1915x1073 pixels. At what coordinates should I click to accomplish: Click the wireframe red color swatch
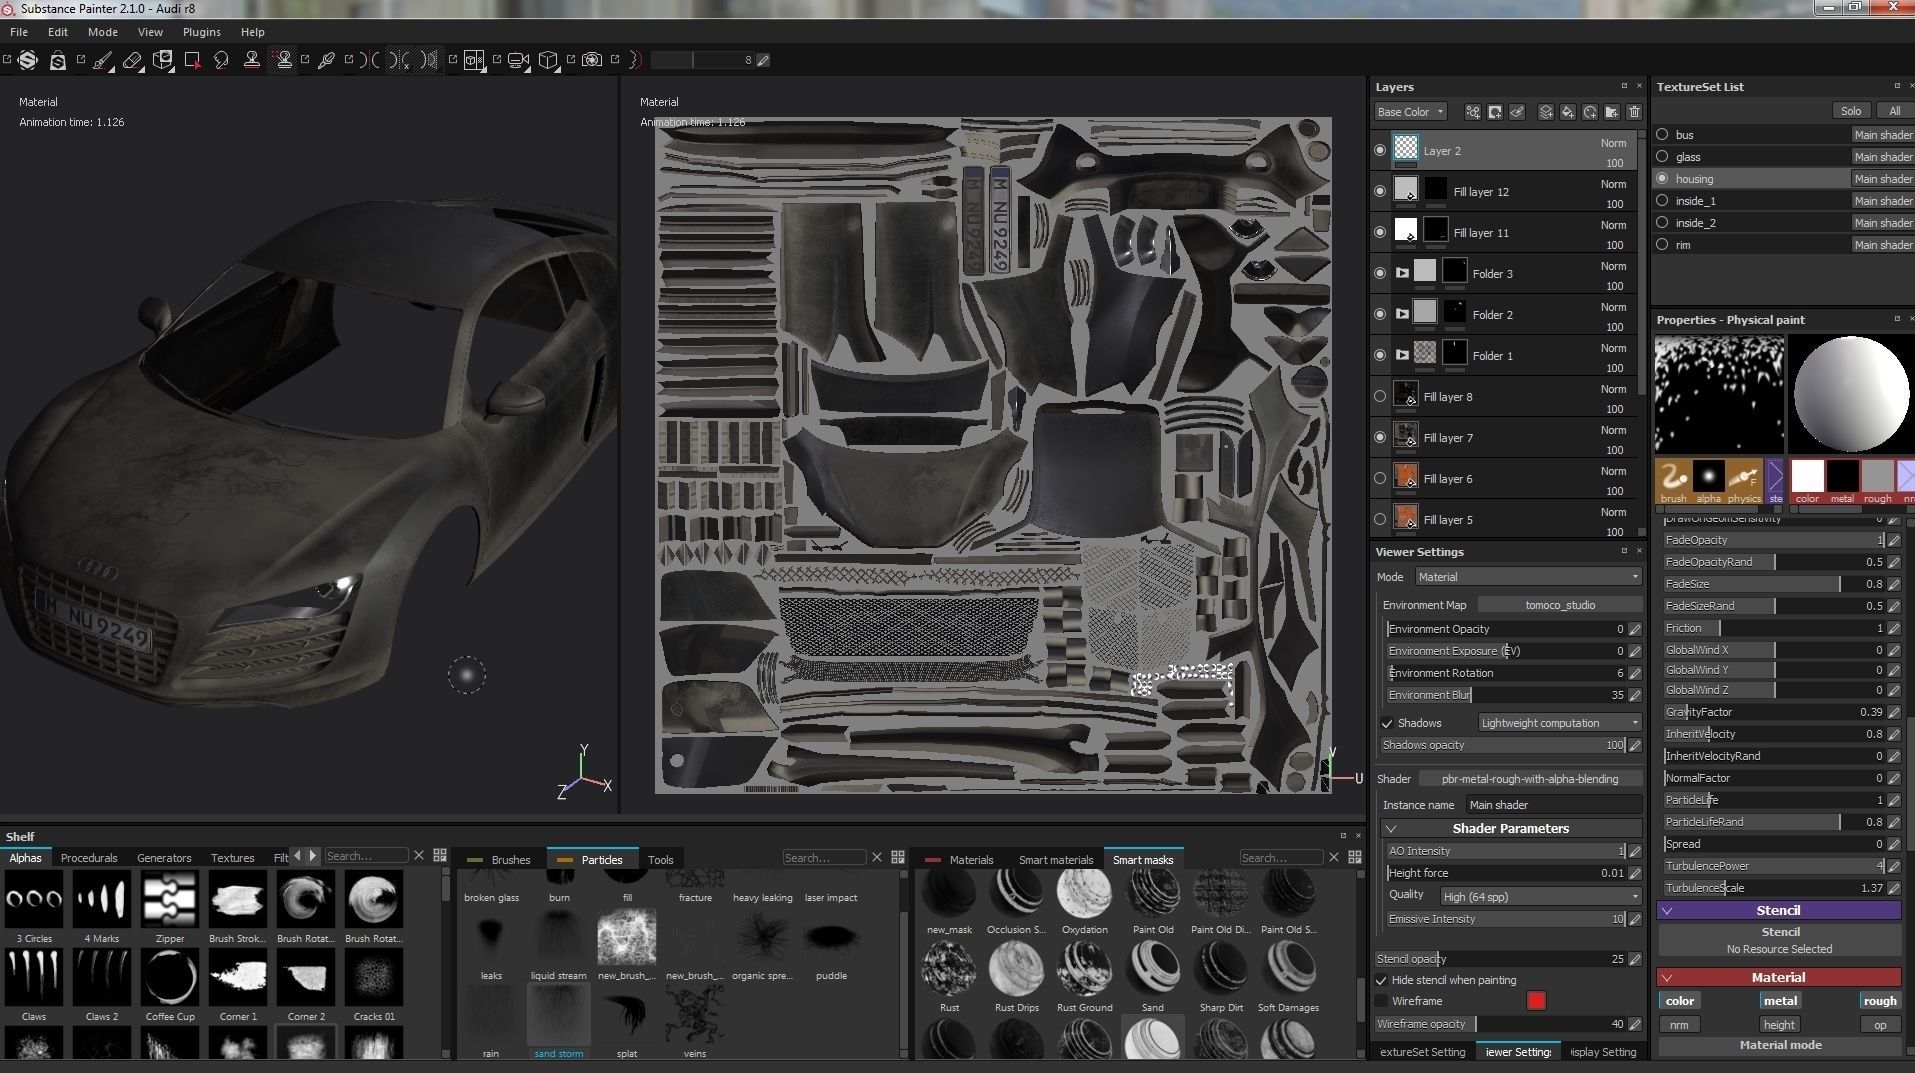click(1536, 1001)
